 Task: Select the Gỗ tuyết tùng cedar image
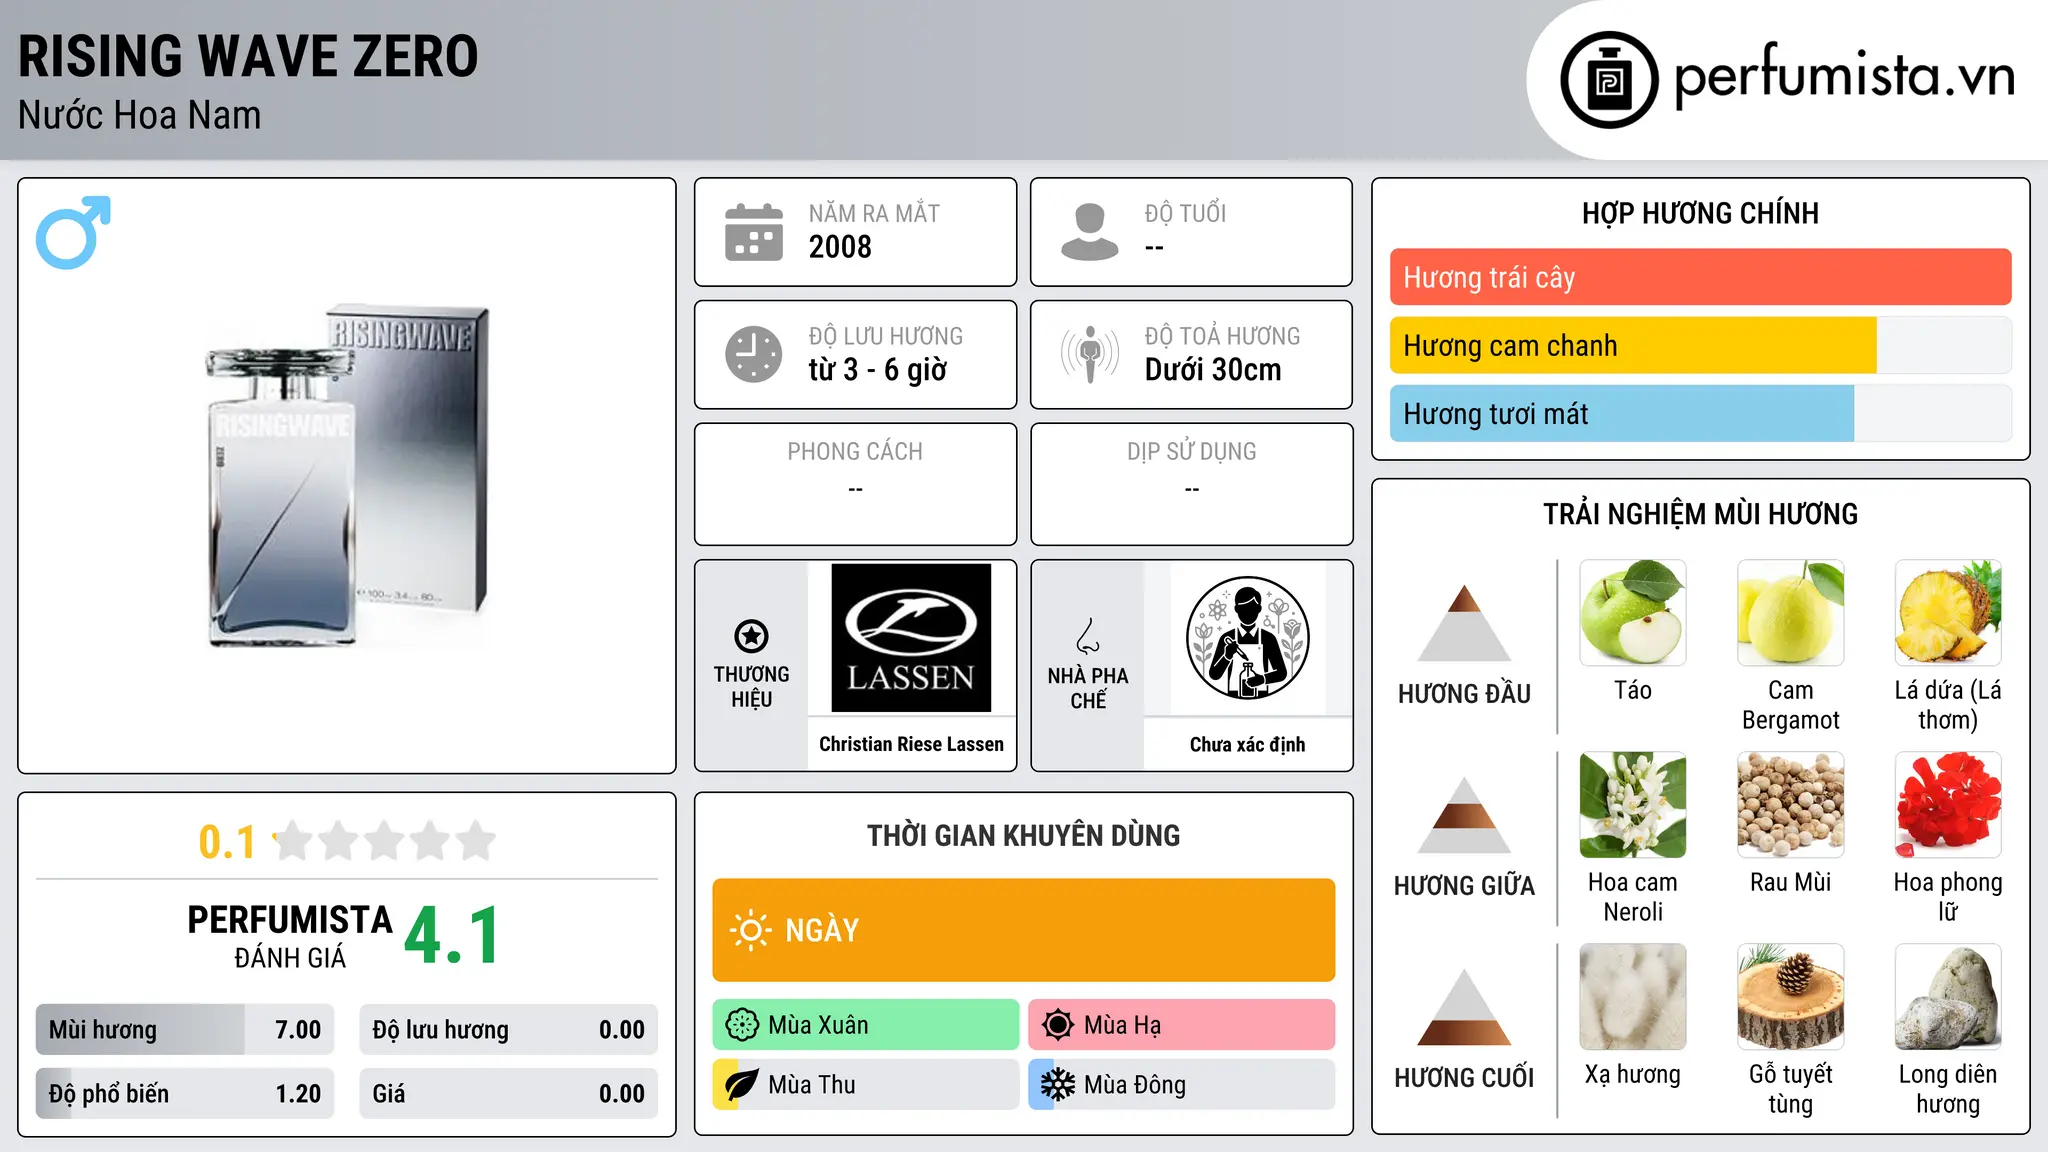(x=1791, y=997)
